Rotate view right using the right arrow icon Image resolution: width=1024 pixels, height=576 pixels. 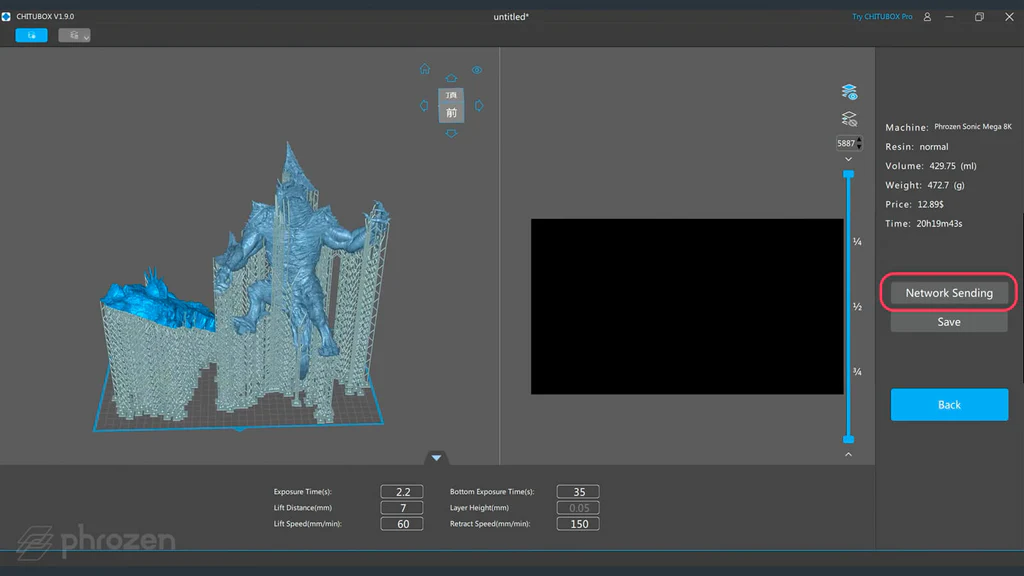pos(479,105)
